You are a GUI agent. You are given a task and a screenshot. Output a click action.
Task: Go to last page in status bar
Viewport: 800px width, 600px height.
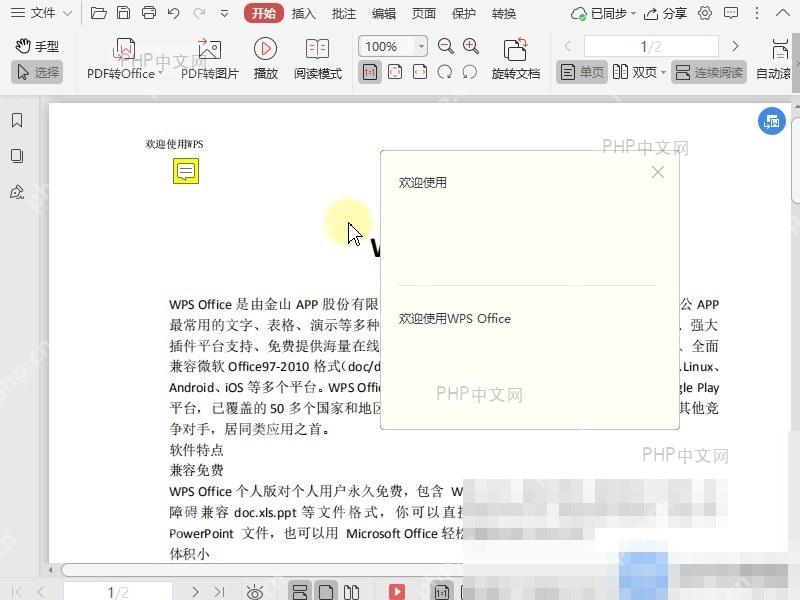click(x=219, y=592)
